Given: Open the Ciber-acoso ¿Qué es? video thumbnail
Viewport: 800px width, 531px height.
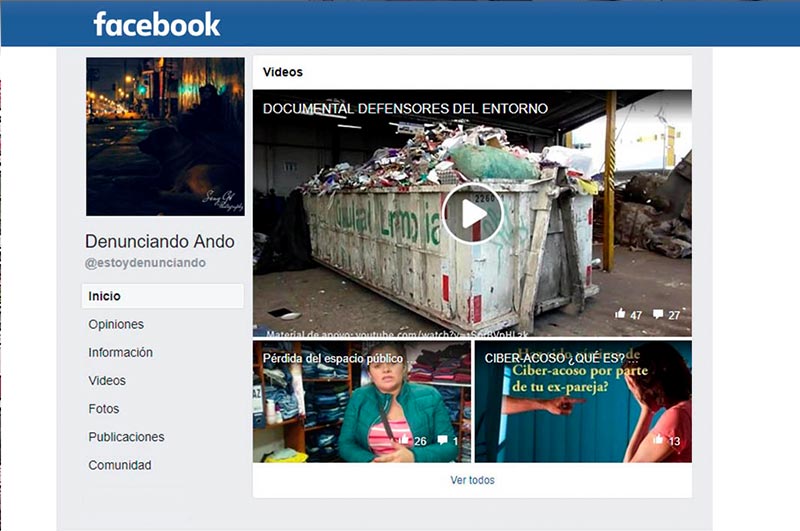Looking at the screenshot, I should 582,400.
